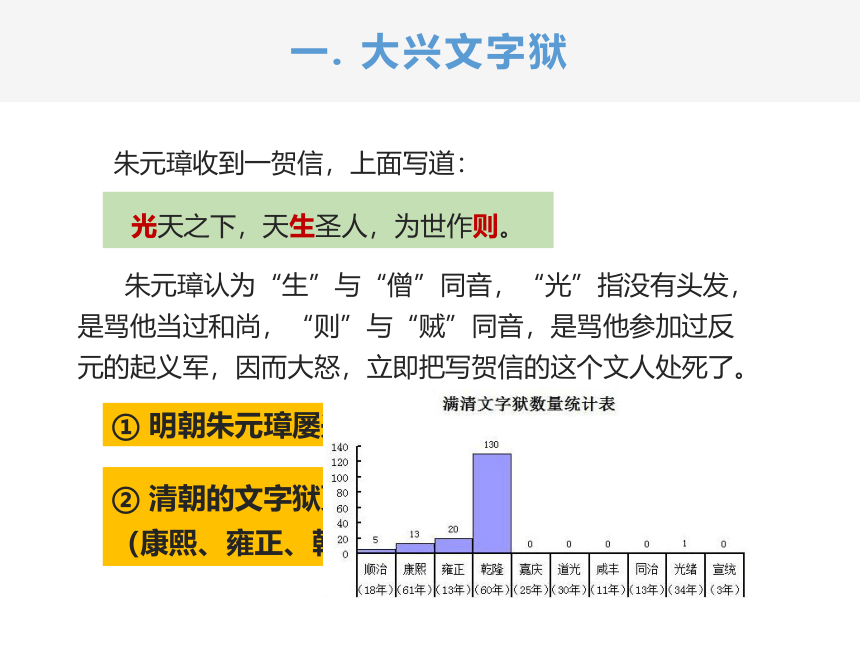Click chart title 满清文字狱数量统计表

[x=529, y=404]
